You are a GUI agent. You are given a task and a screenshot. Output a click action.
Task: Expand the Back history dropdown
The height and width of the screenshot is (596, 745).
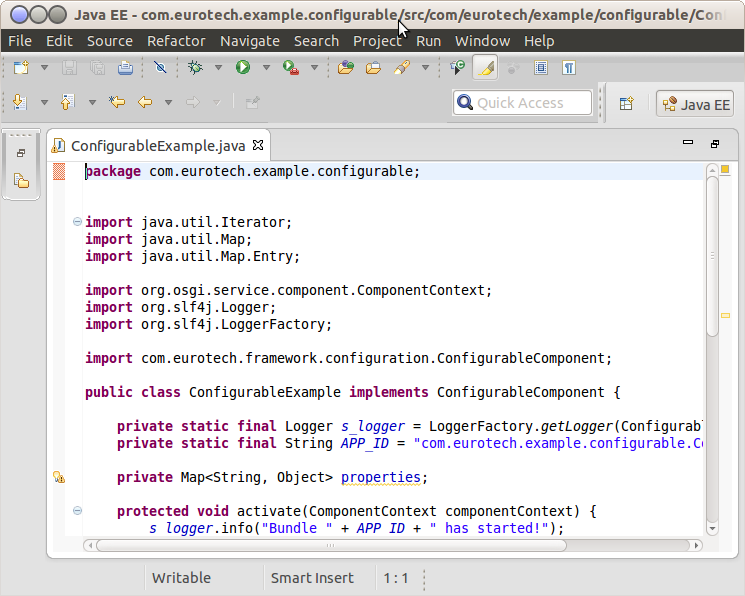[x=168, y=102]
